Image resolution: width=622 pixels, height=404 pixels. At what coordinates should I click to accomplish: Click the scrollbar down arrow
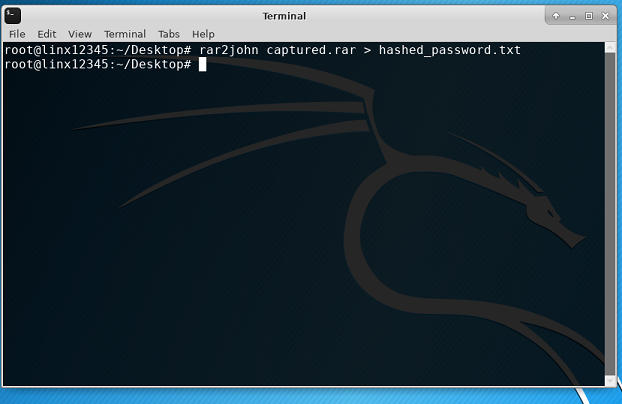click(x=610, y=381)
